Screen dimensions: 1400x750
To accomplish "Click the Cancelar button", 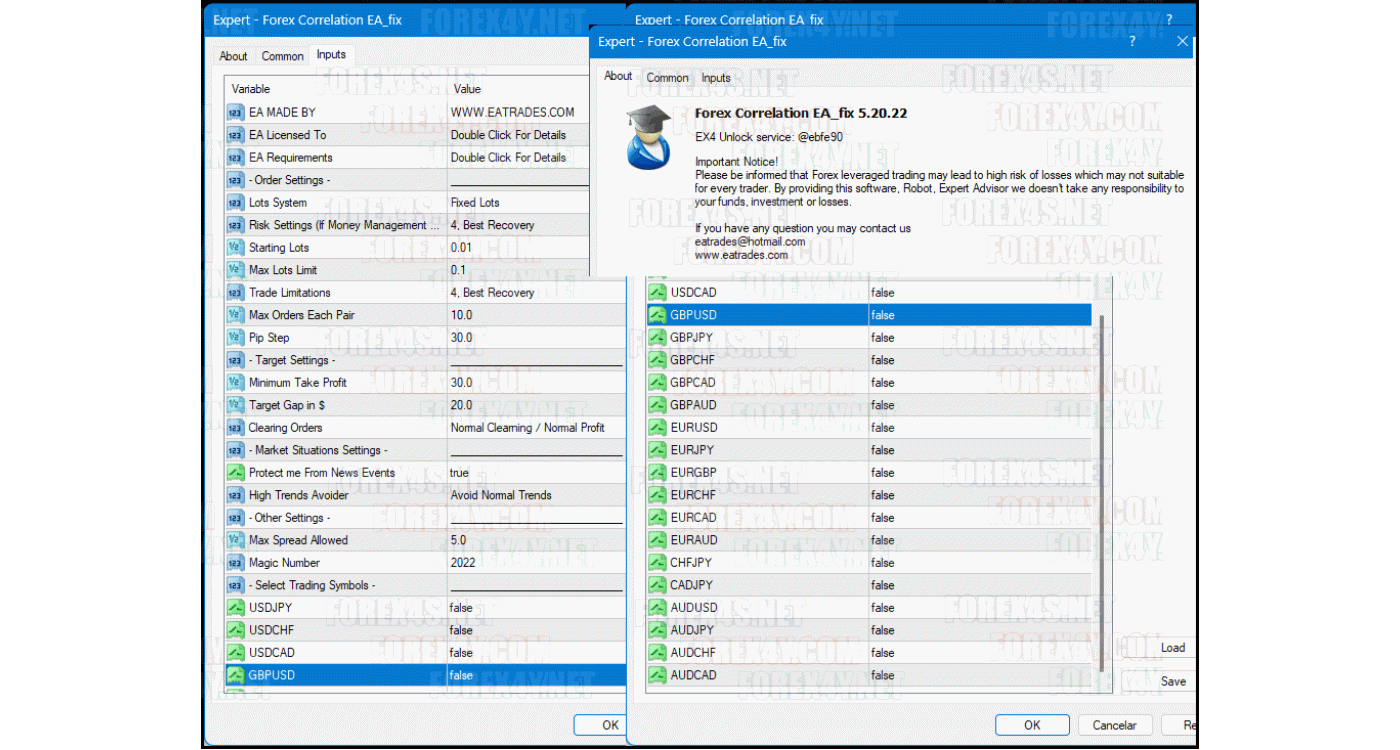I will pyautogui.click(x=1114, y=725).
